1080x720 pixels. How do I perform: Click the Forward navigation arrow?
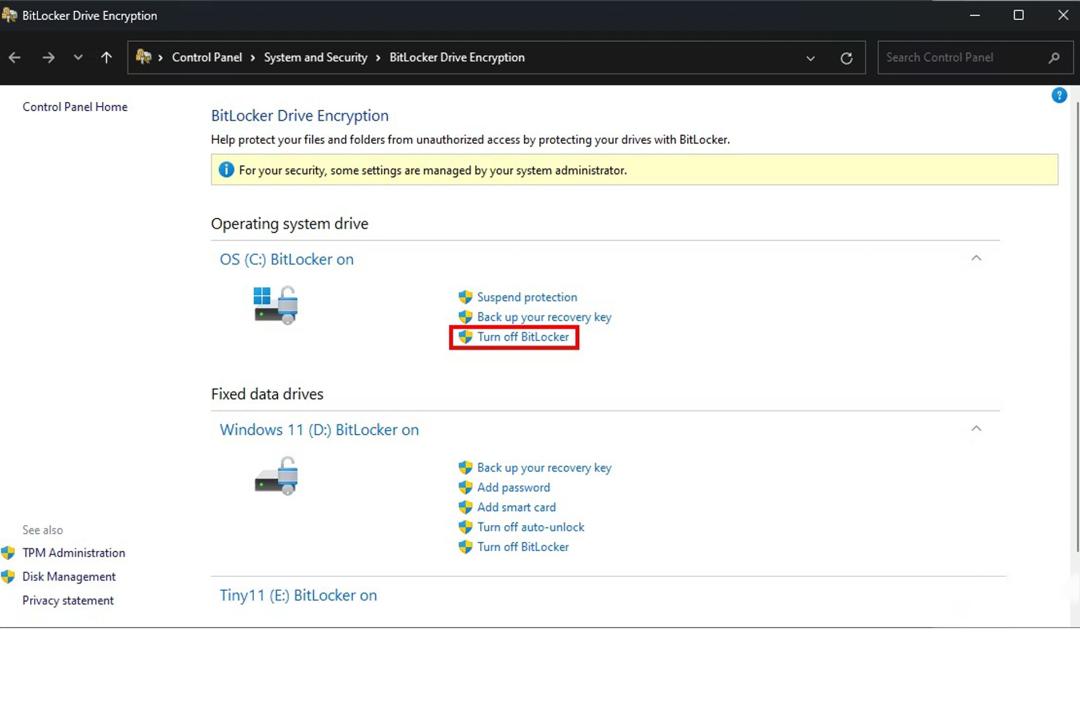[x=48, y=58]
